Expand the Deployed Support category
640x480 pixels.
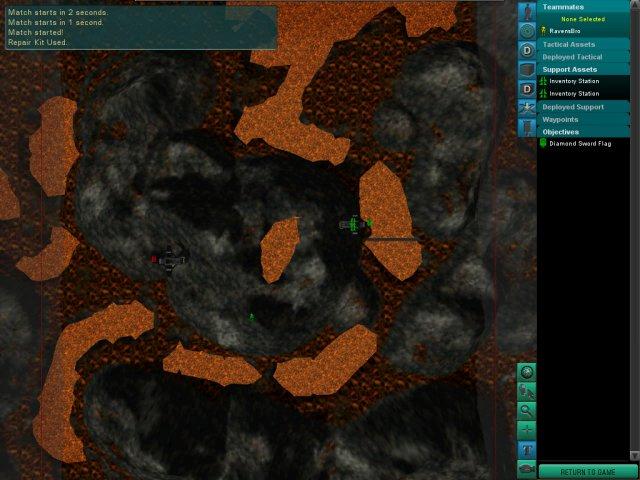pos(584,107)
